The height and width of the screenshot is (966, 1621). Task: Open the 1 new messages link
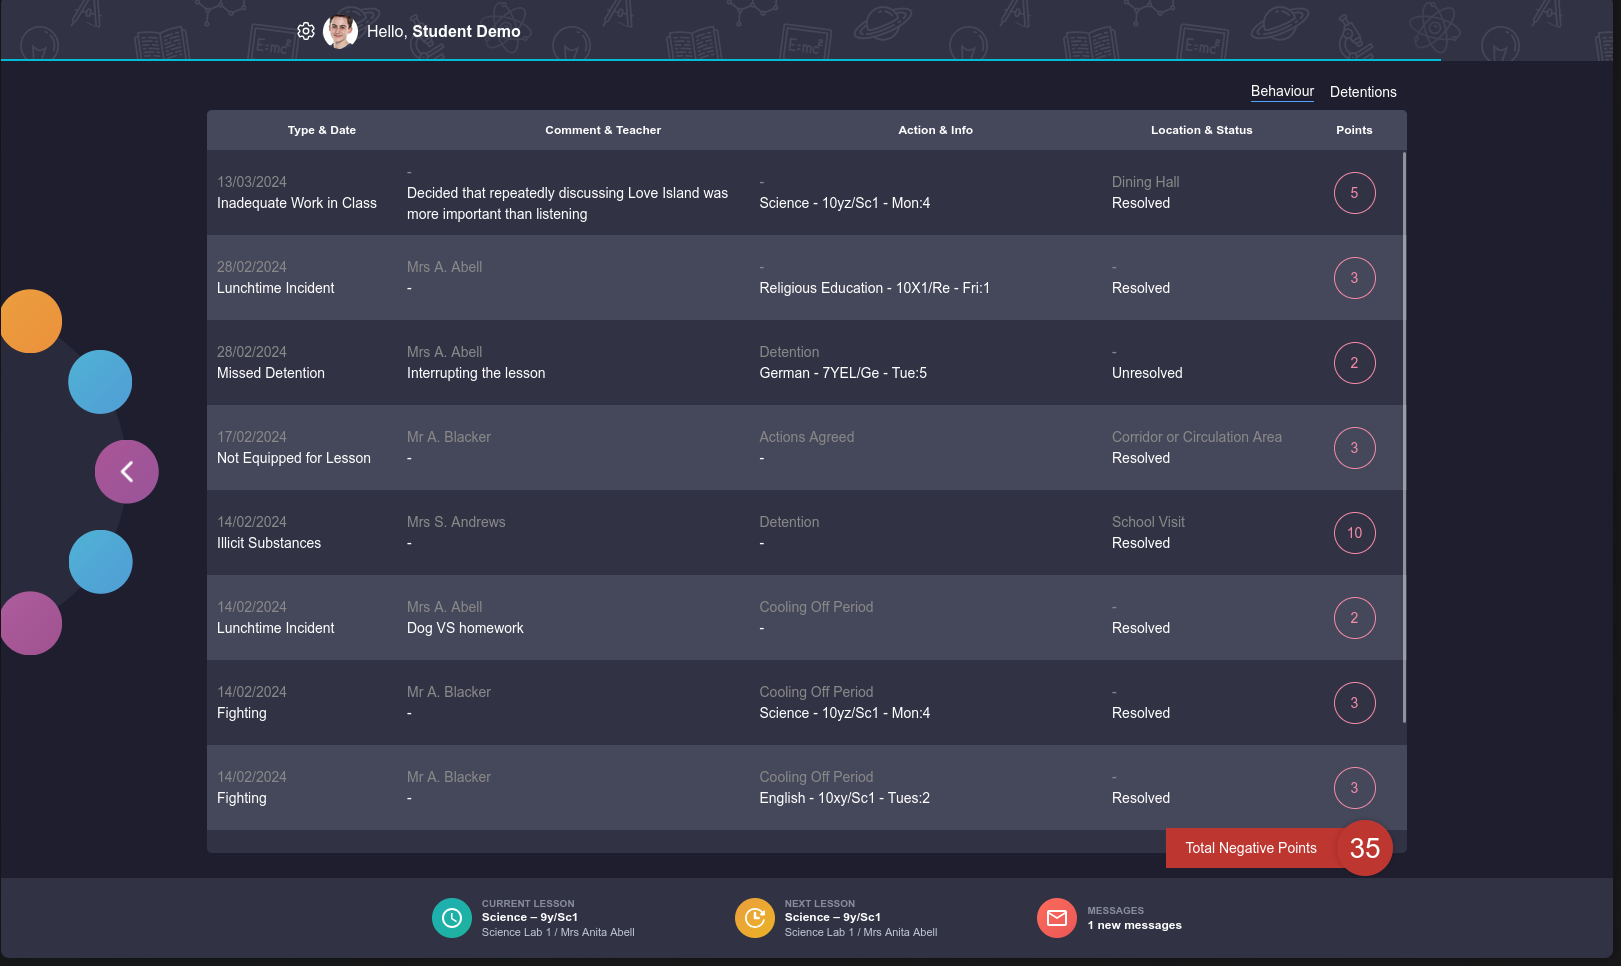point(1134,925)
